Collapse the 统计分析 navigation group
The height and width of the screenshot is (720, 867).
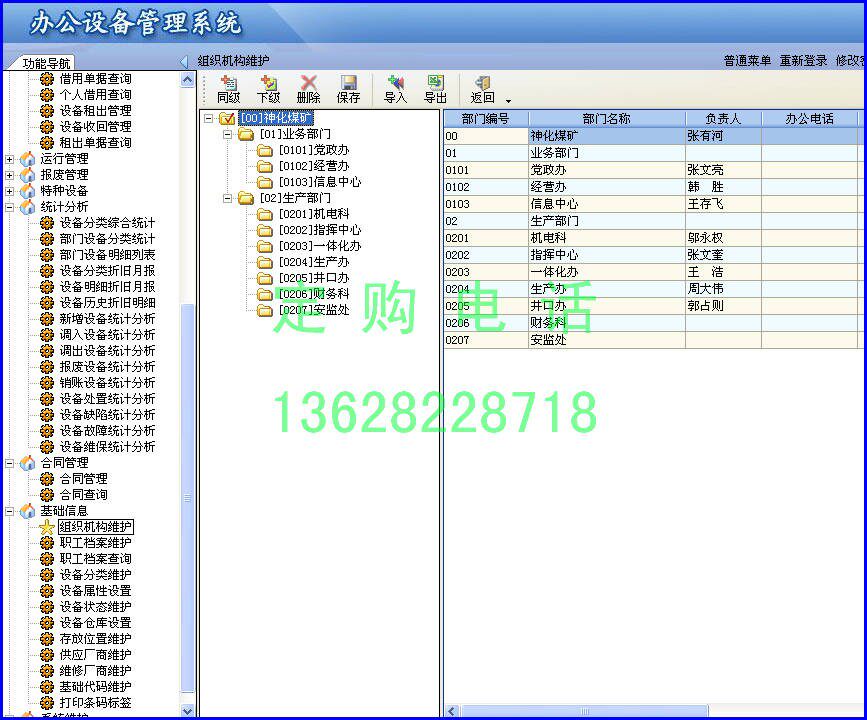click(x=9, y=207)
